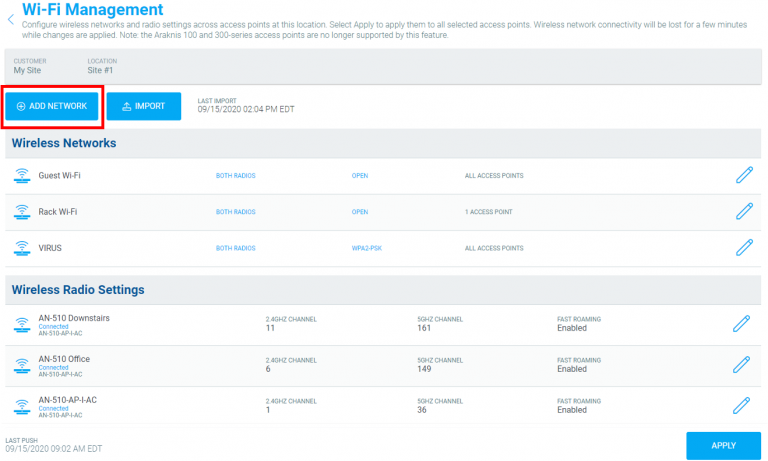The image size is (768, 461).
Task: Select the Guest Wi-Fi network name
Action: click(59, 175)
